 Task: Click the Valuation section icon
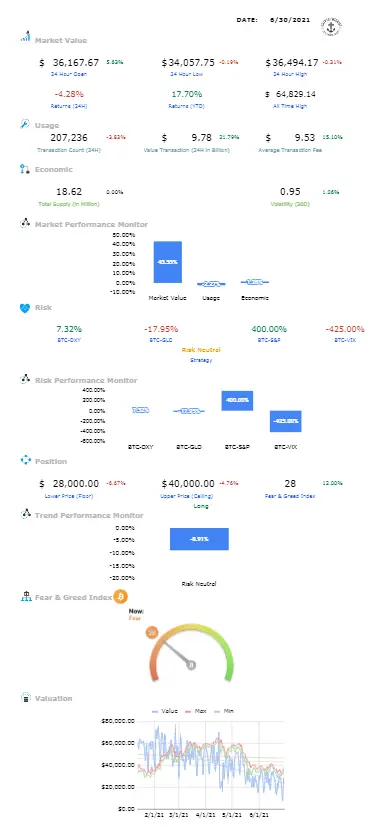point(25,697)
